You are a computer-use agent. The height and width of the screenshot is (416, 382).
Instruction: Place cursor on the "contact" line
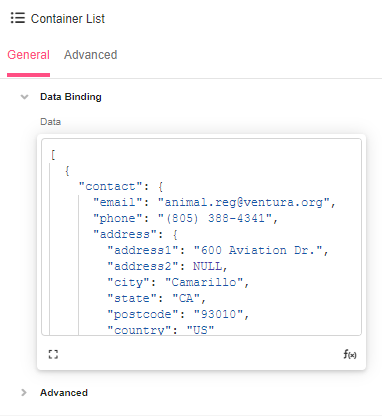(x=121, y=186)
